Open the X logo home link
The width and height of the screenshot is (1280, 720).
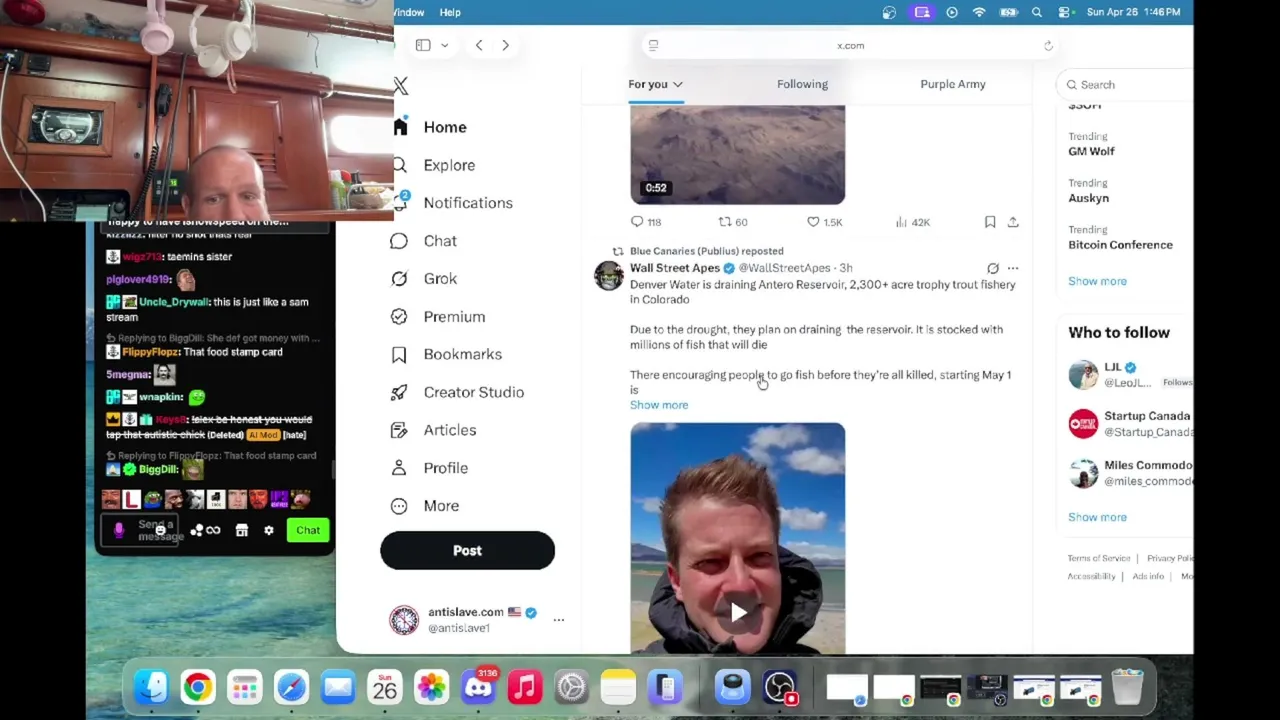400,86
